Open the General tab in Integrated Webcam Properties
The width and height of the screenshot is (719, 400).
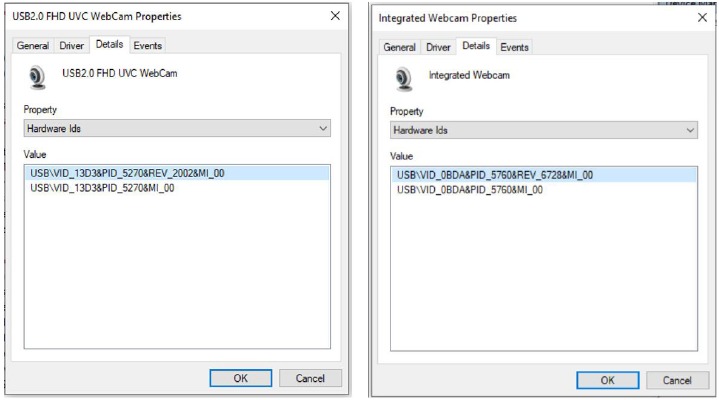tap(399, 47)
